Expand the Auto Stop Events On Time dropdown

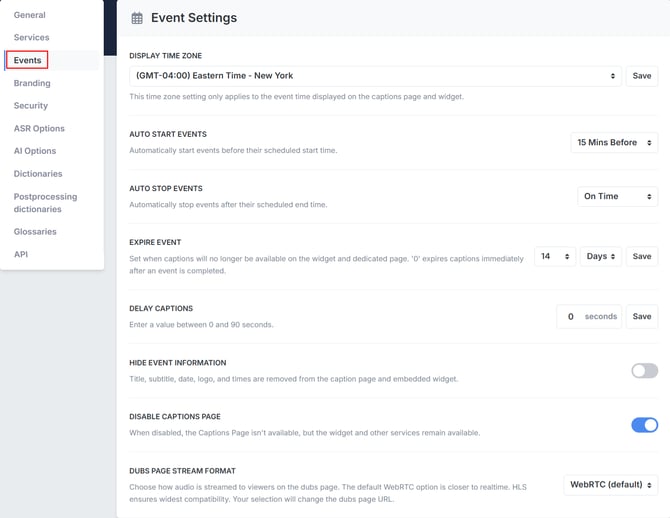618,197
